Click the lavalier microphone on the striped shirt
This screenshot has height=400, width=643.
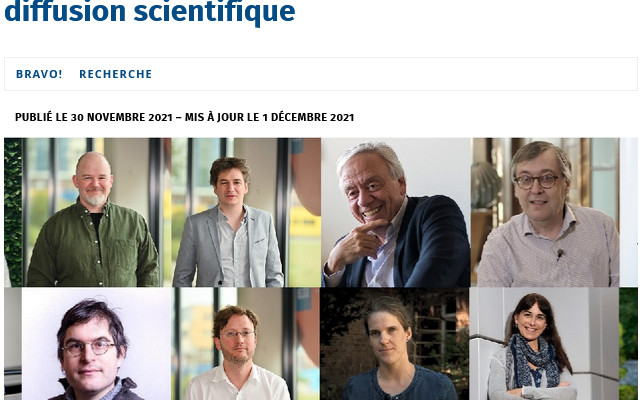(560, 254)
